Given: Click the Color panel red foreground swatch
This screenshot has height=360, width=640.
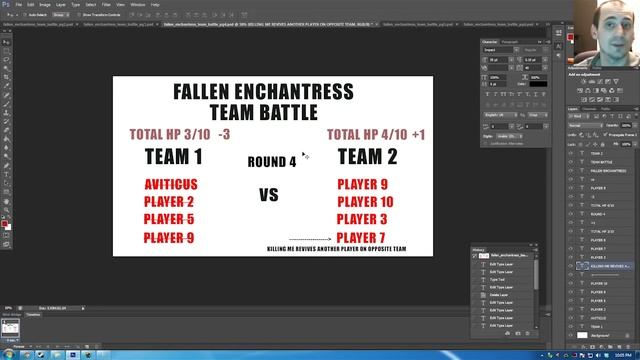Looking at the screenshot, I should [x=571, y=38].
